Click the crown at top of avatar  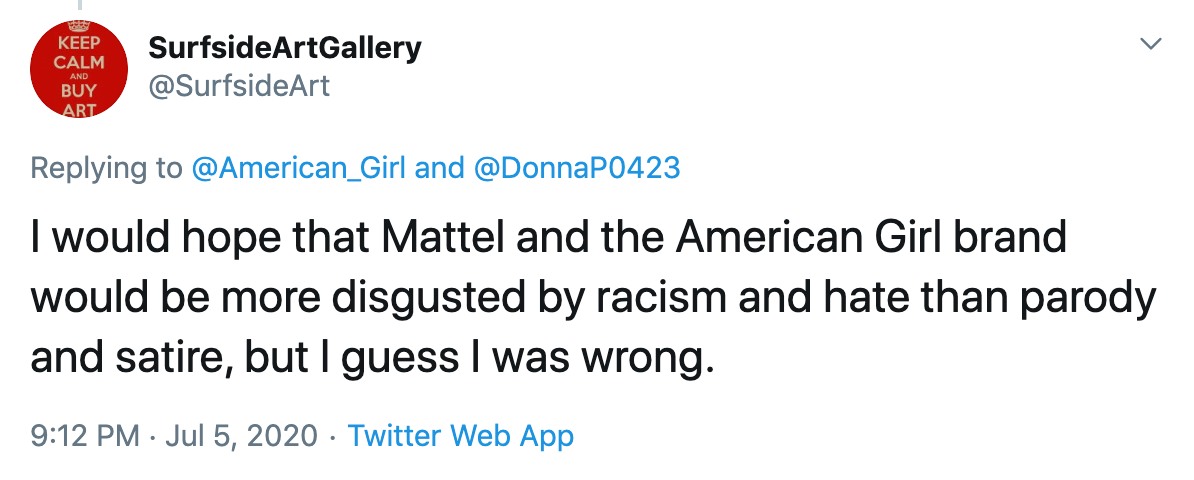[78, 26]
